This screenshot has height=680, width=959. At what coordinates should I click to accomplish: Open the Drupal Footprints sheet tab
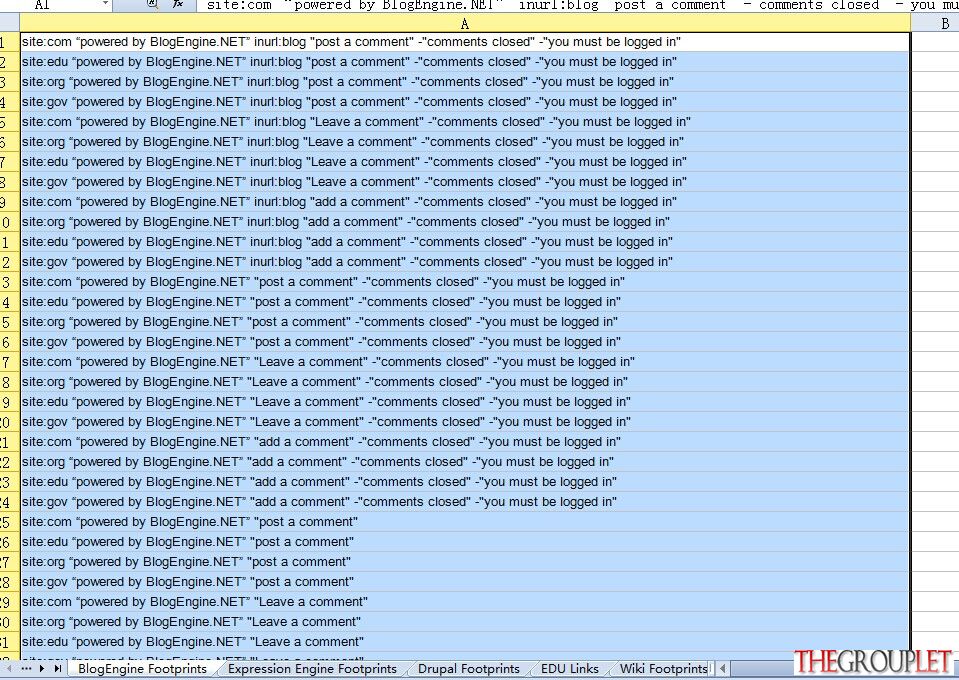point(468,669)
